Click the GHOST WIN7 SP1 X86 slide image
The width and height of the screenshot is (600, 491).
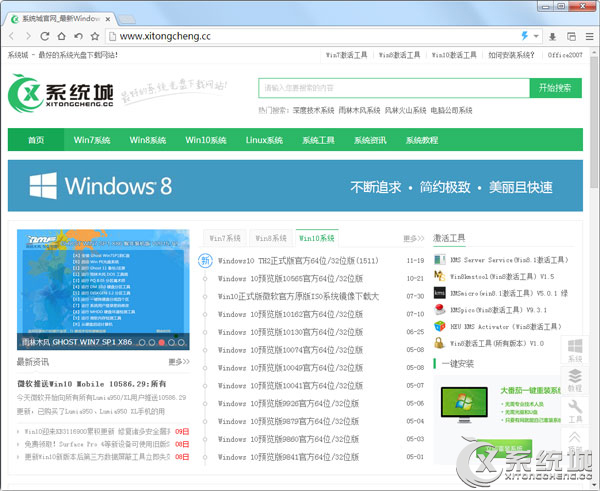(x=103, y=289)
